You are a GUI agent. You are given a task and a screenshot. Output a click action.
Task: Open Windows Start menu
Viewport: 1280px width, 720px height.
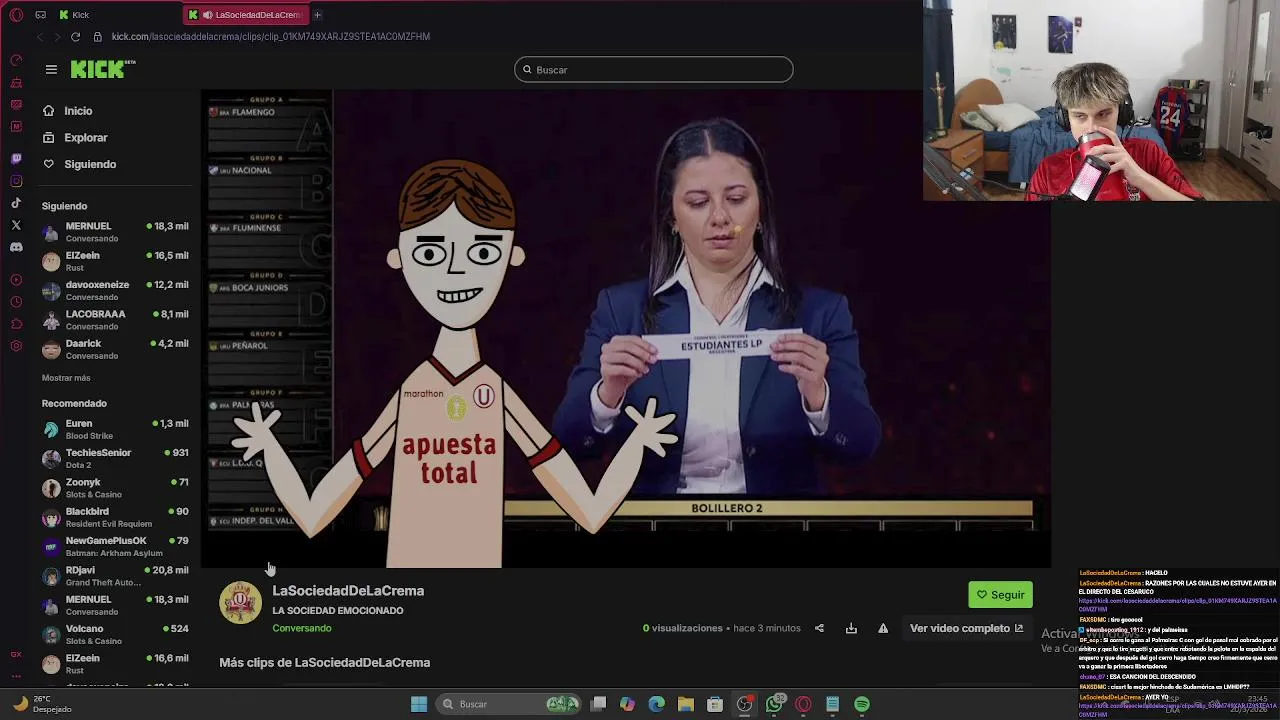(419, 704)
